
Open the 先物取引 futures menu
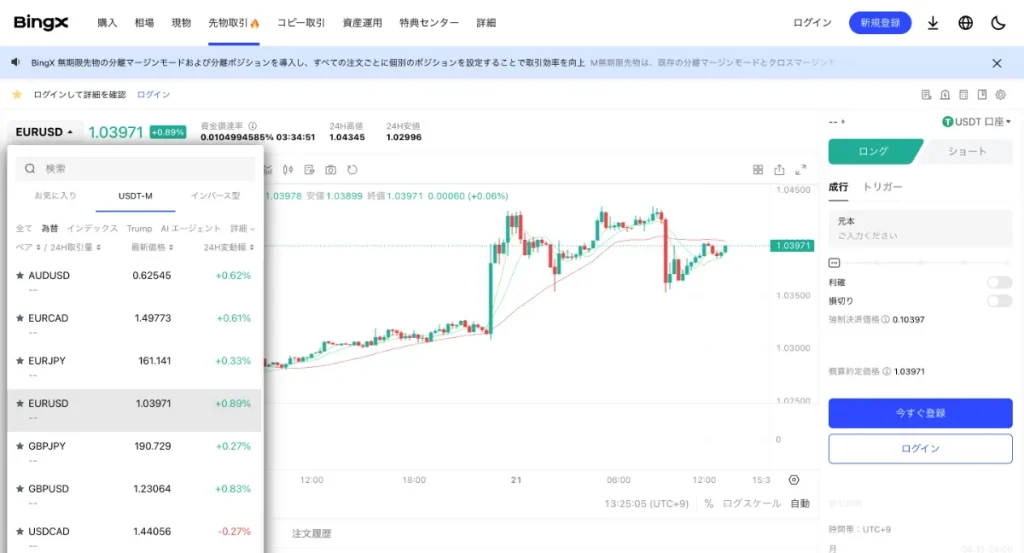click(234, 23)
